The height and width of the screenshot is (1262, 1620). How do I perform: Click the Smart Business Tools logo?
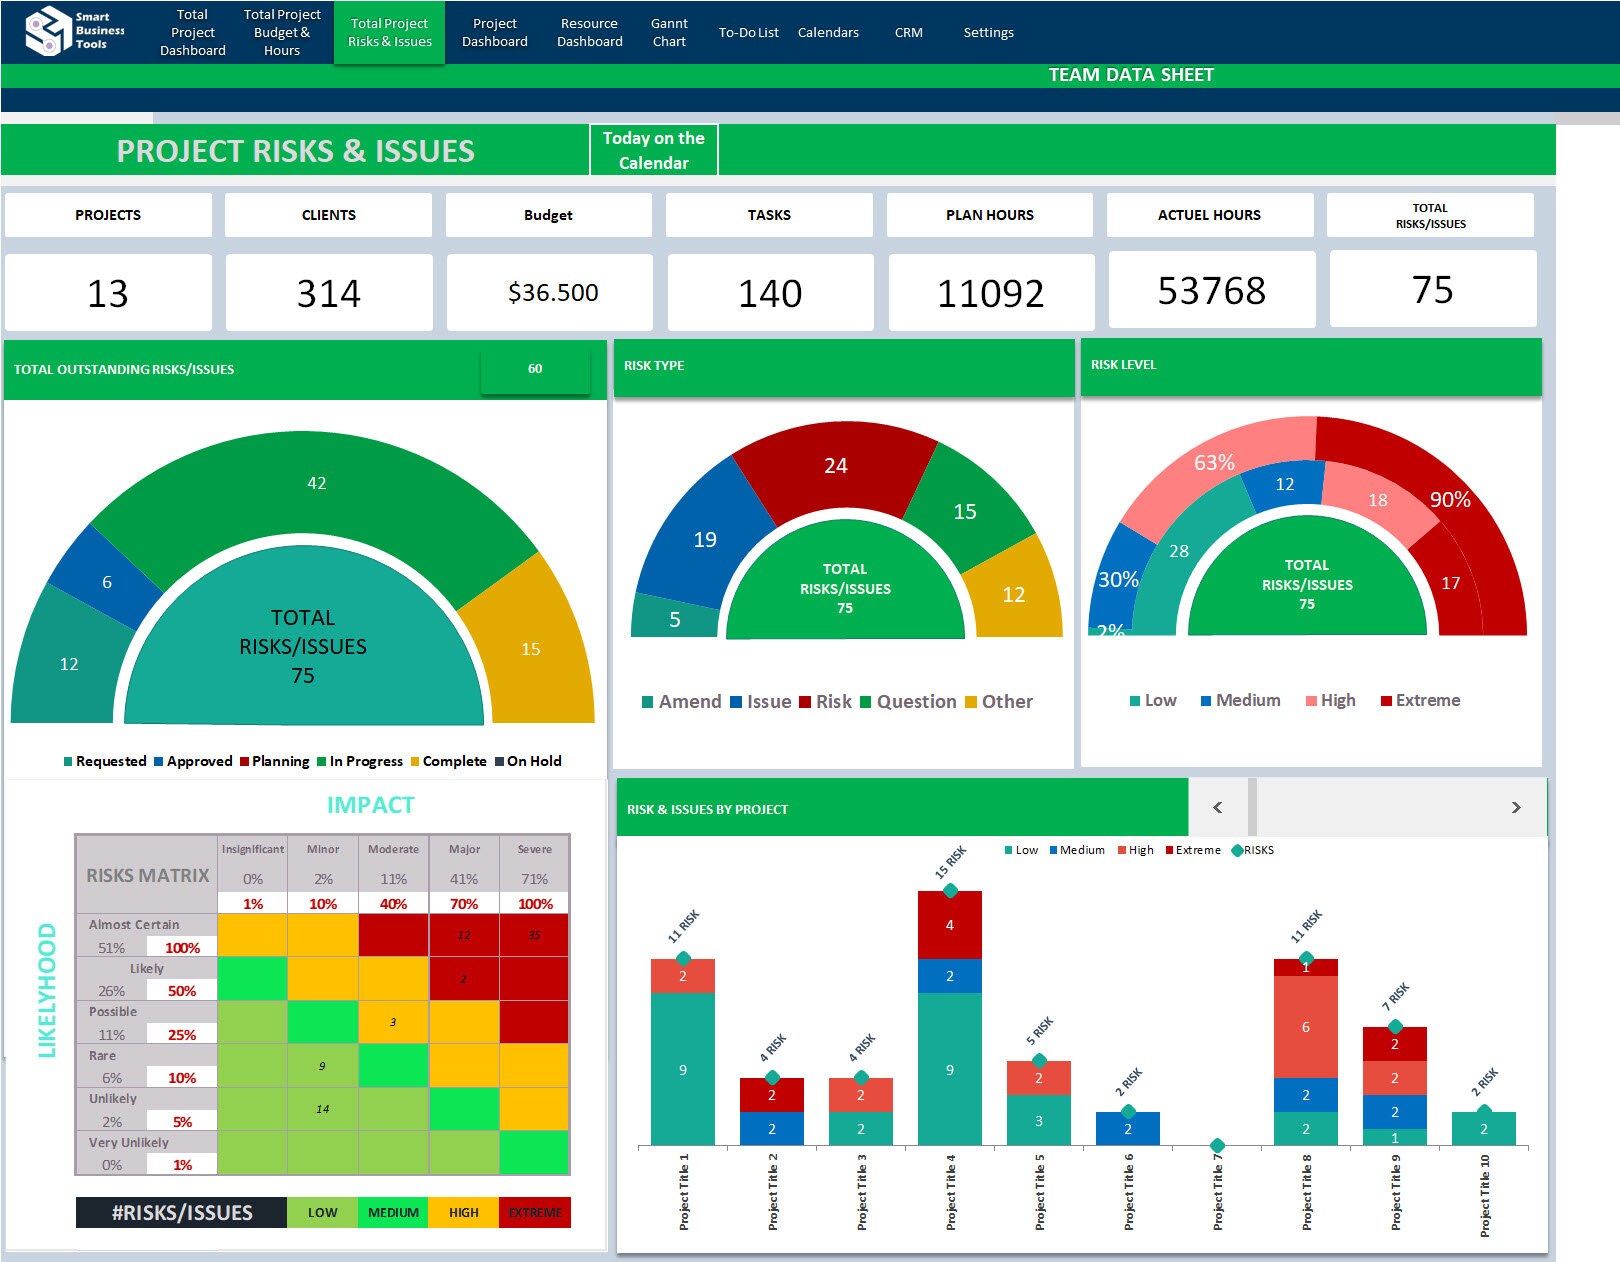click(75, 31)
